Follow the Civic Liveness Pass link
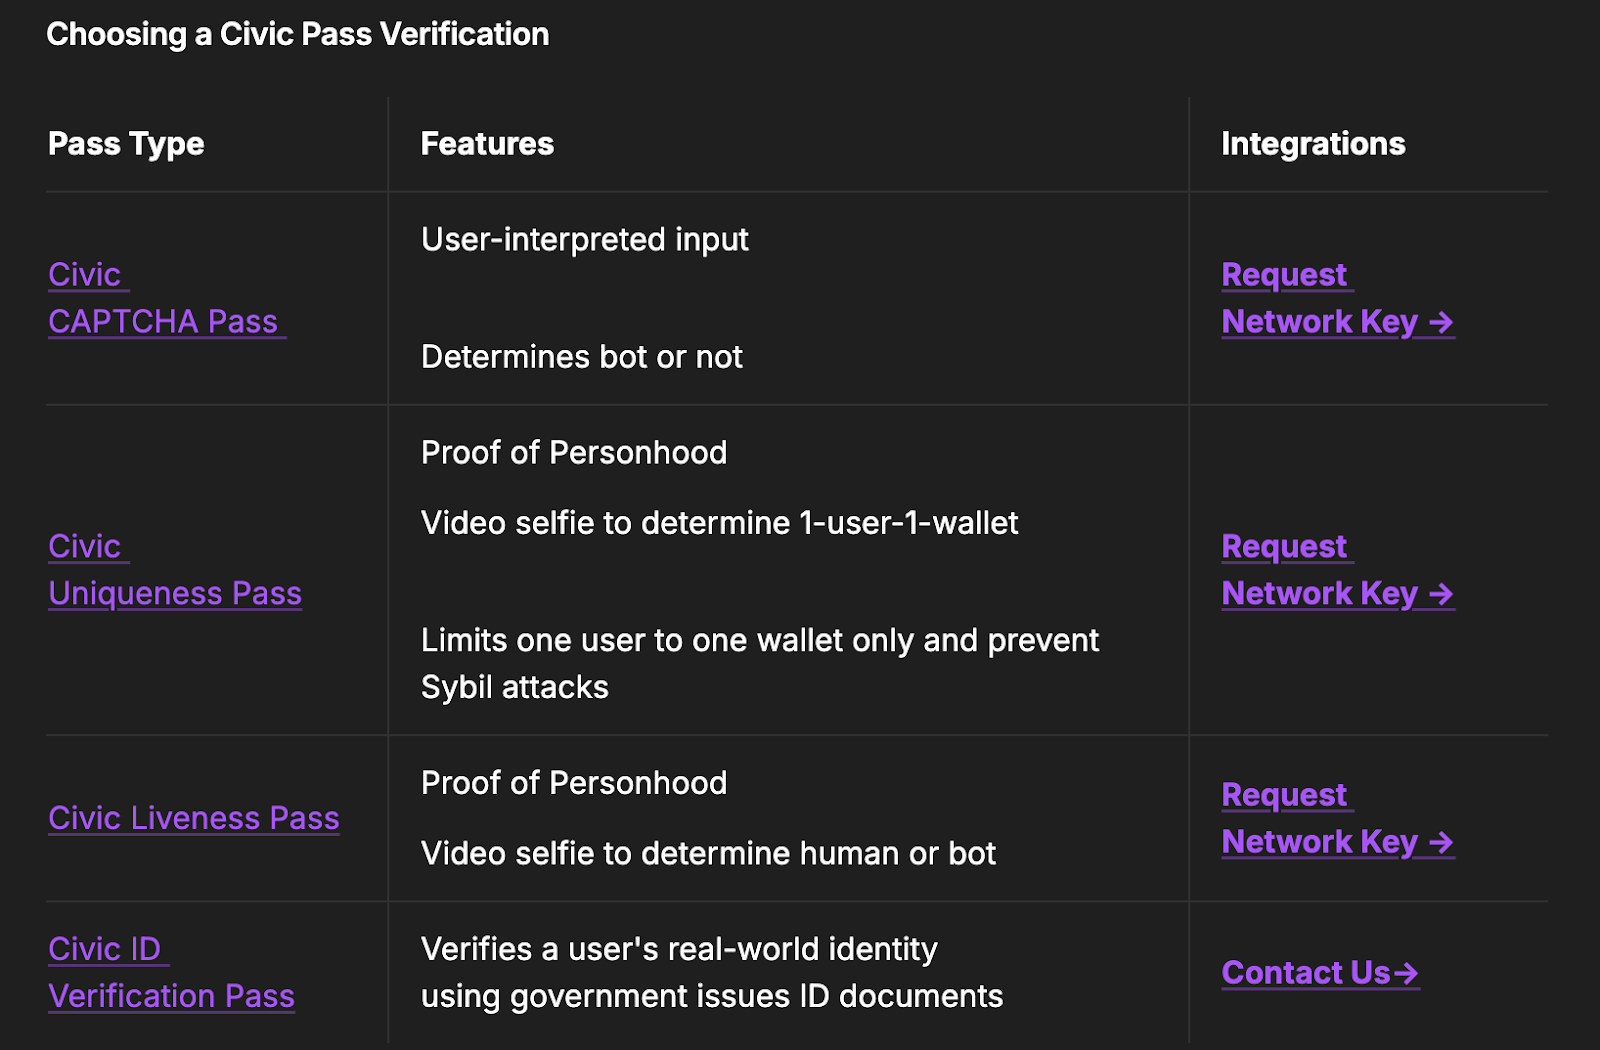 tap(194, 818)
